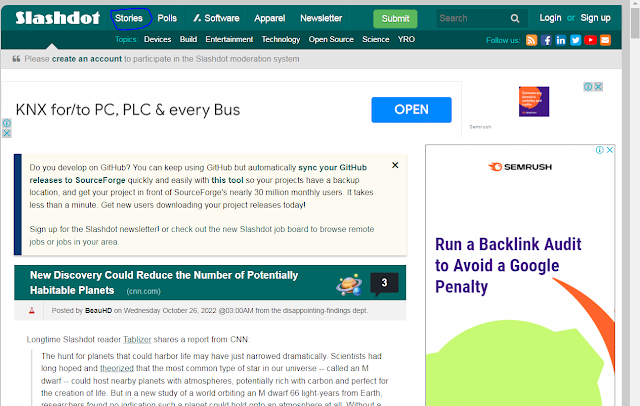This screenshot has width=640, height=406.
Task: Open the Stories menu item
Action: click(129, 18)
